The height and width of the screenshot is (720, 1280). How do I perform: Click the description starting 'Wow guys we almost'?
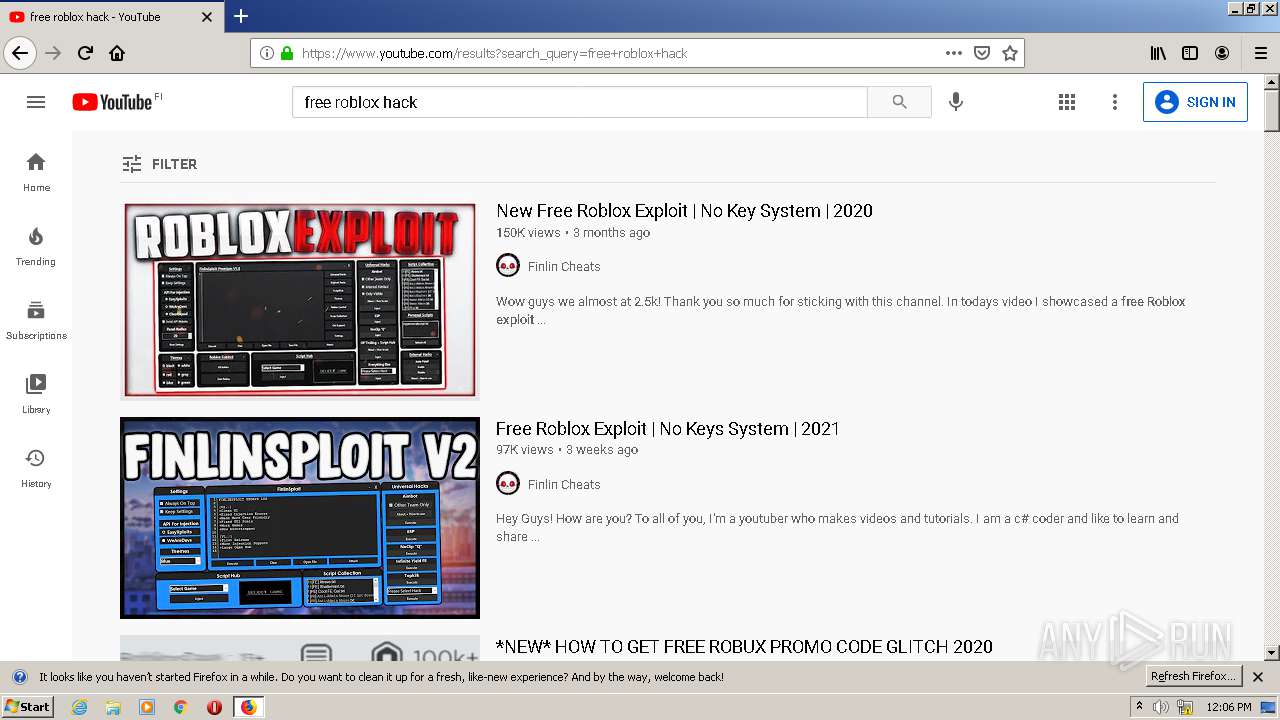[x=841, y=311]
